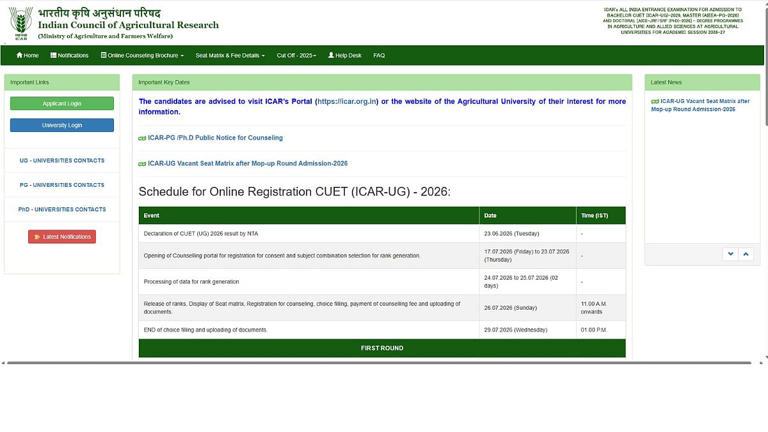Image resolution: width=768 pixels, height=432 pixels.
Task: Click the new-badge icon beside ICAR-UG Vacant Seat notice
Action: pyautogui.click(x=142, y=164)
